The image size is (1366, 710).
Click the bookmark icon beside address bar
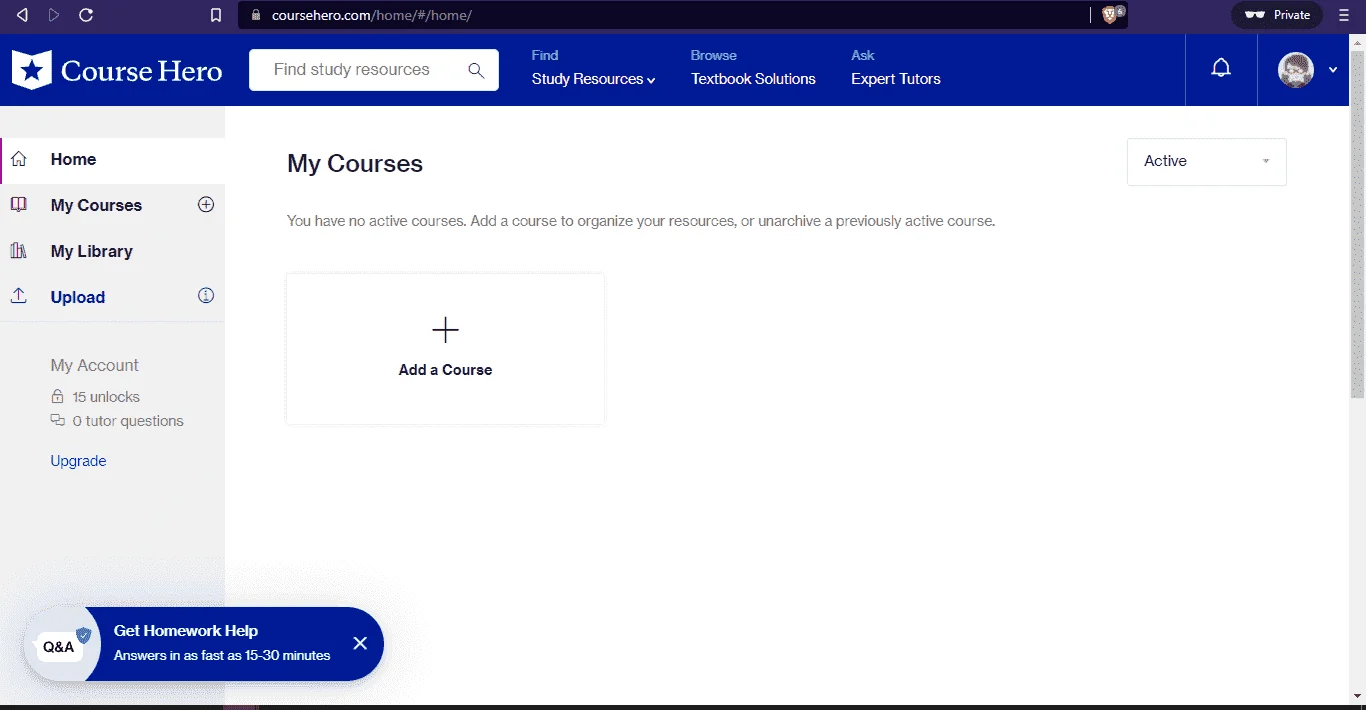[x=215, y=15]
